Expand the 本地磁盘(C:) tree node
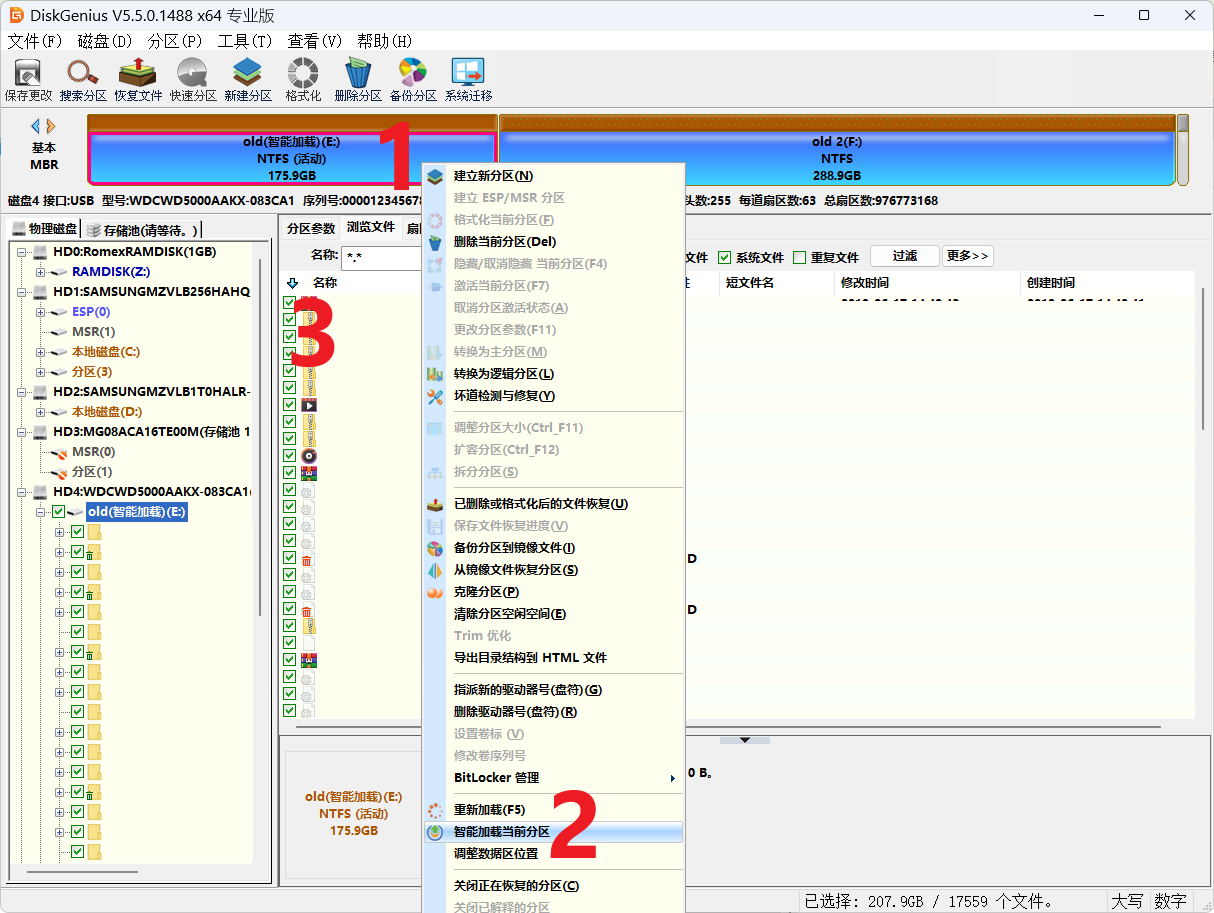The image size is (1214, 913). click(41, 352)
